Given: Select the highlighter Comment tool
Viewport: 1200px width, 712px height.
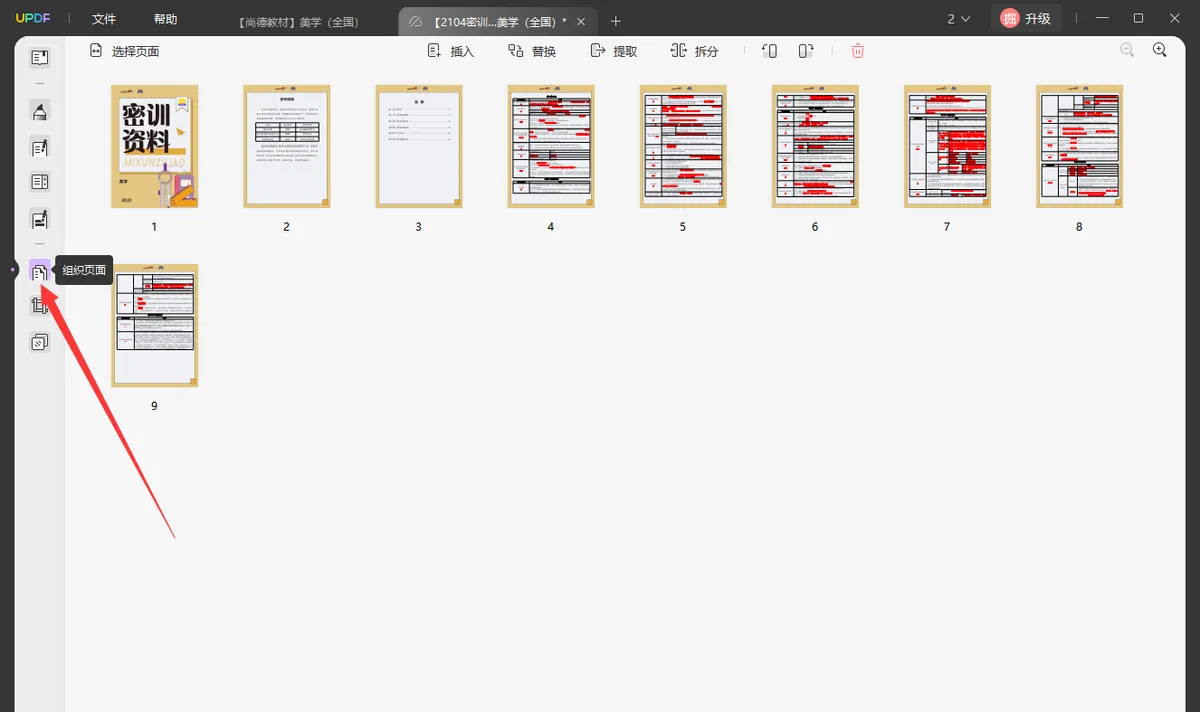Looking at the screenshot, I should [39, 111].
